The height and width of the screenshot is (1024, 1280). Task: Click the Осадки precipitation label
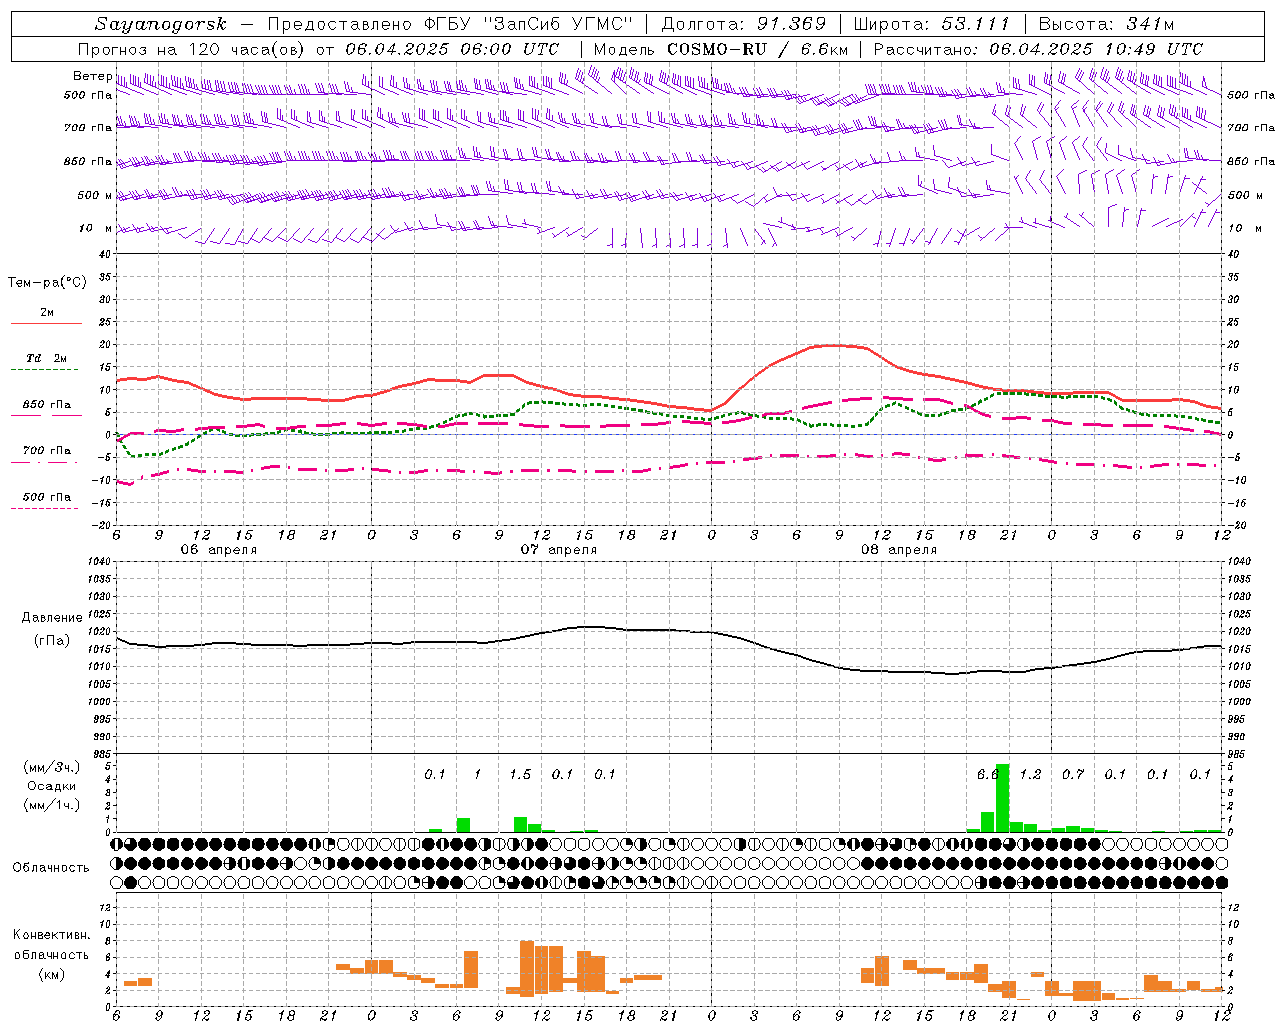pos(52,786)
